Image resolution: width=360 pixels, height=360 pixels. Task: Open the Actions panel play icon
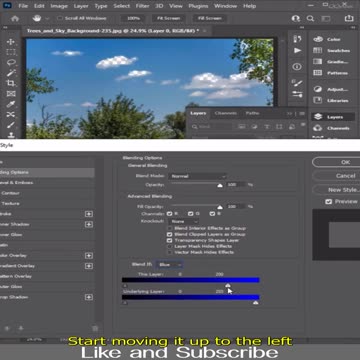click(x=297, y=50)
